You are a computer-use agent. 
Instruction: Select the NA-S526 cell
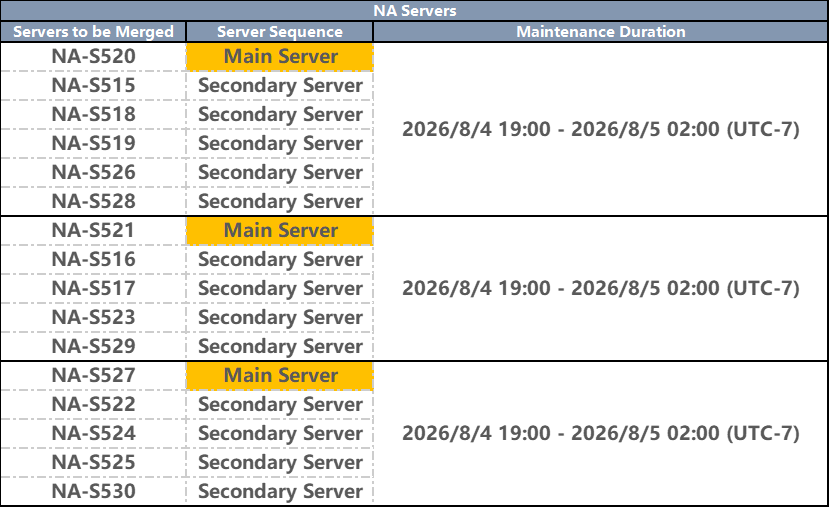click(x=93, y=173)
